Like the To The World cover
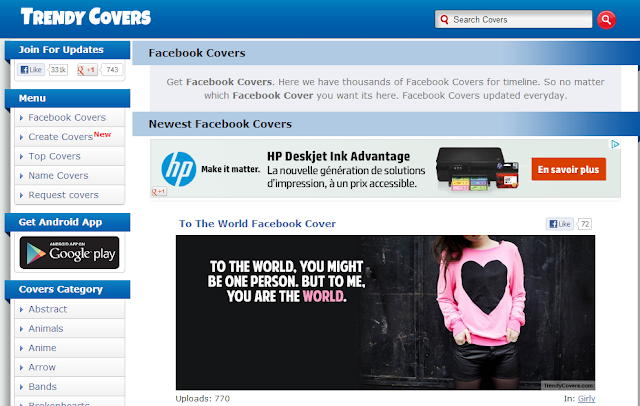 [x=560, y=224]
